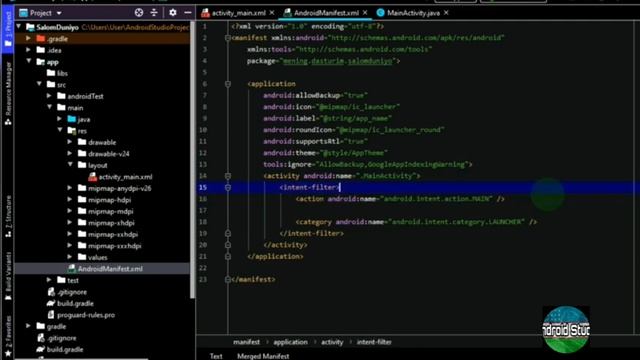Expand the .gradle folder

coord(29,38)
